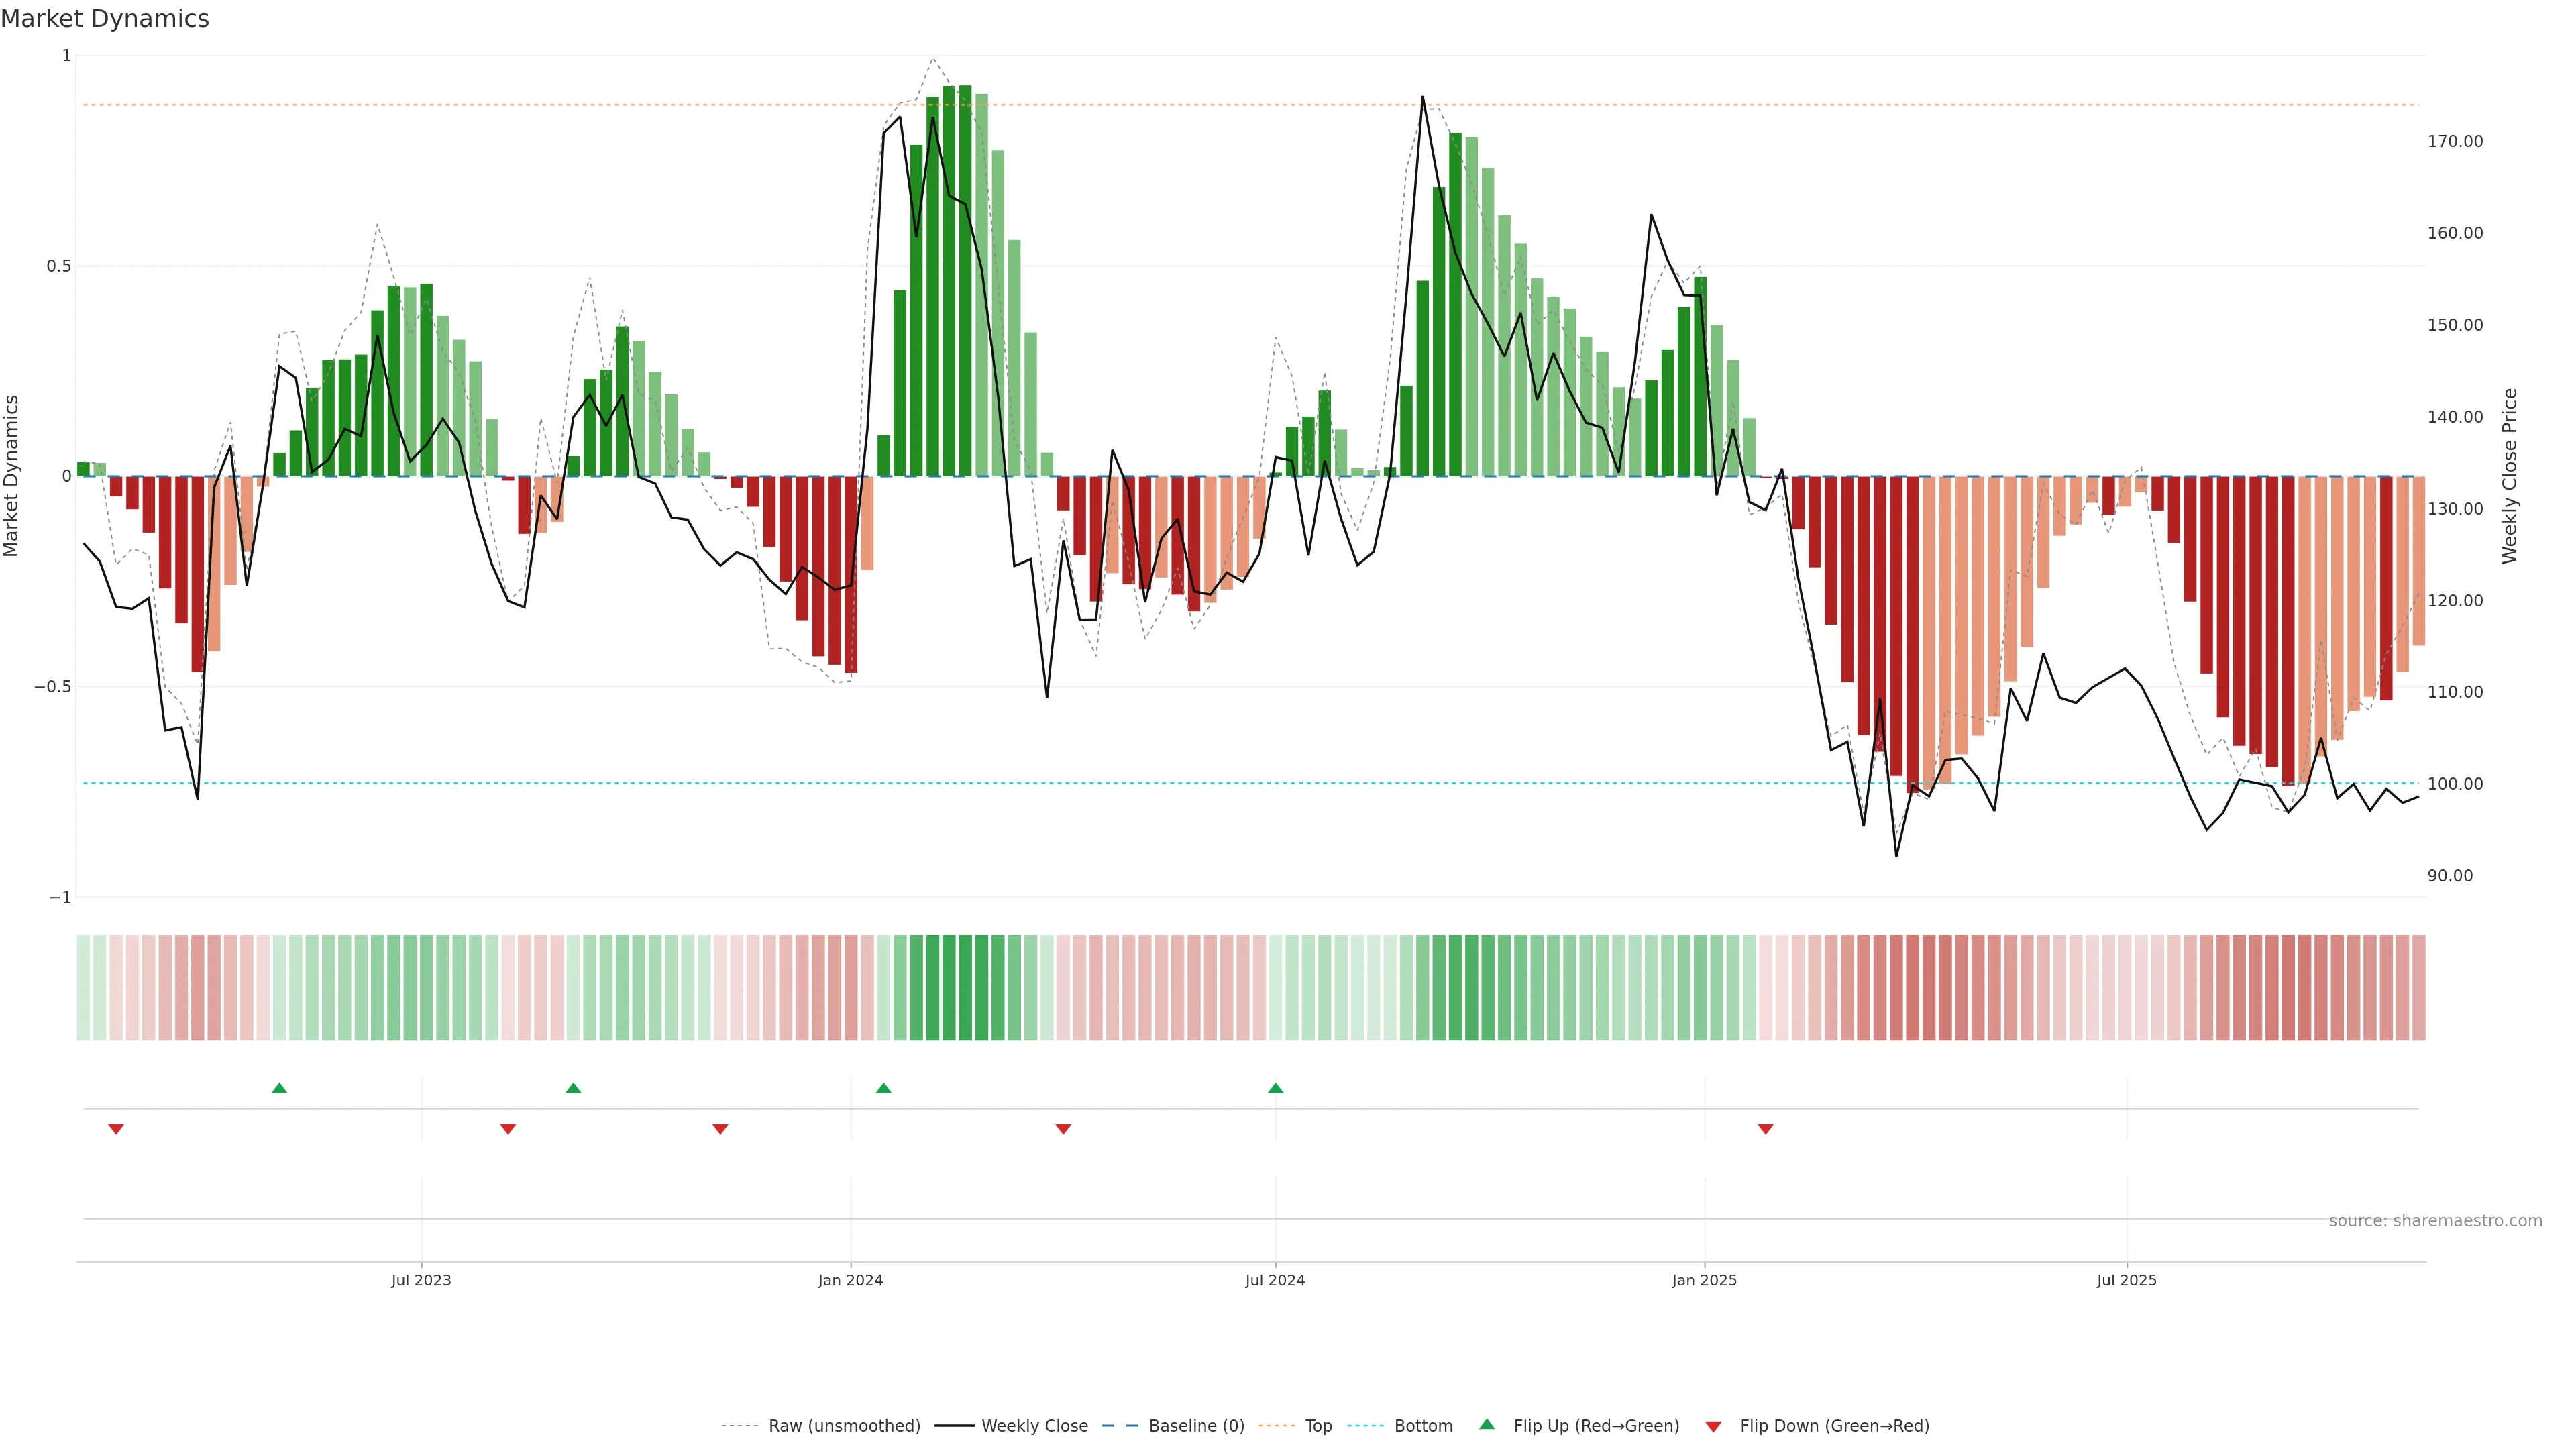Click the green flip-up triangle at Jul 2024
Screen dimensions: 2576x1449
[x=1275, y=1088]
